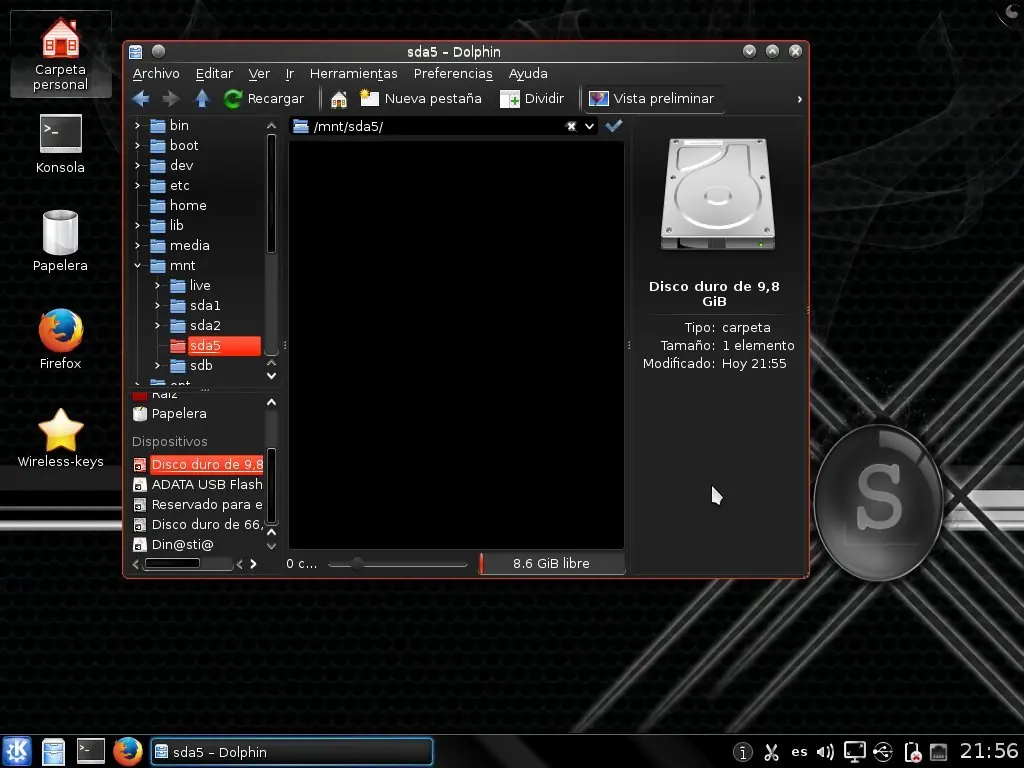Open the KDE application launcher
The width and height of the screenshot is (1024, 768).
(16, 752)
